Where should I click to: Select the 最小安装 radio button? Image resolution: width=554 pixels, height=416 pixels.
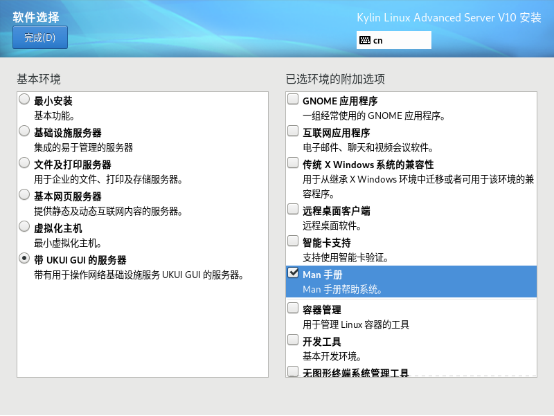click(24, 99)
